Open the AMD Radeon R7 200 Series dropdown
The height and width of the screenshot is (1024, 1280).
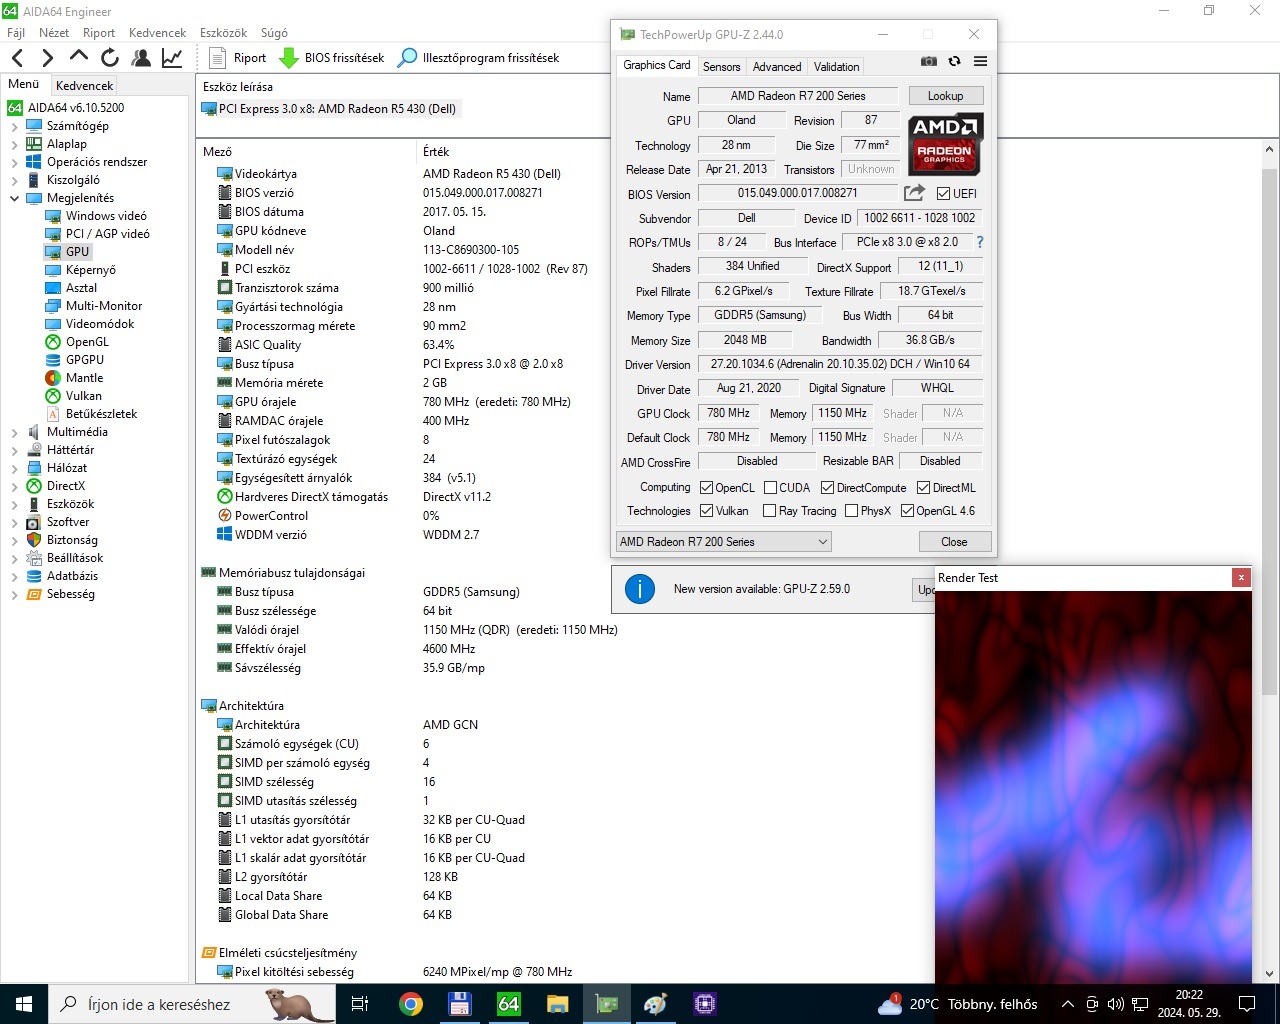pyautogui.click(x=724, y=541)
